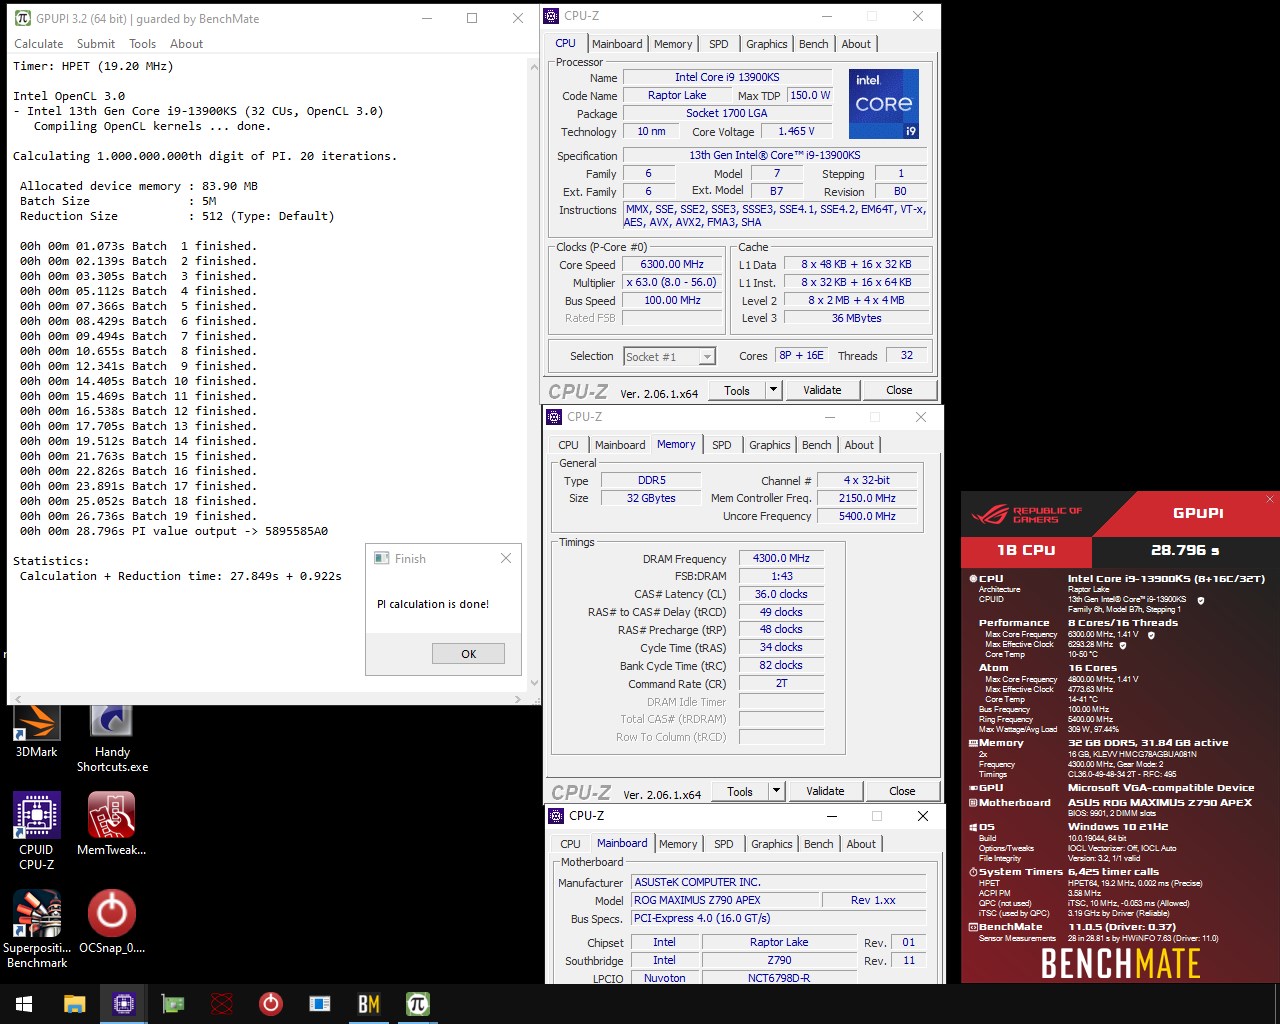Image resolution: width=1280 pixels, height=1024 pixels.
Task: Open the Windows Start menu
Action: click(24, 1003)
